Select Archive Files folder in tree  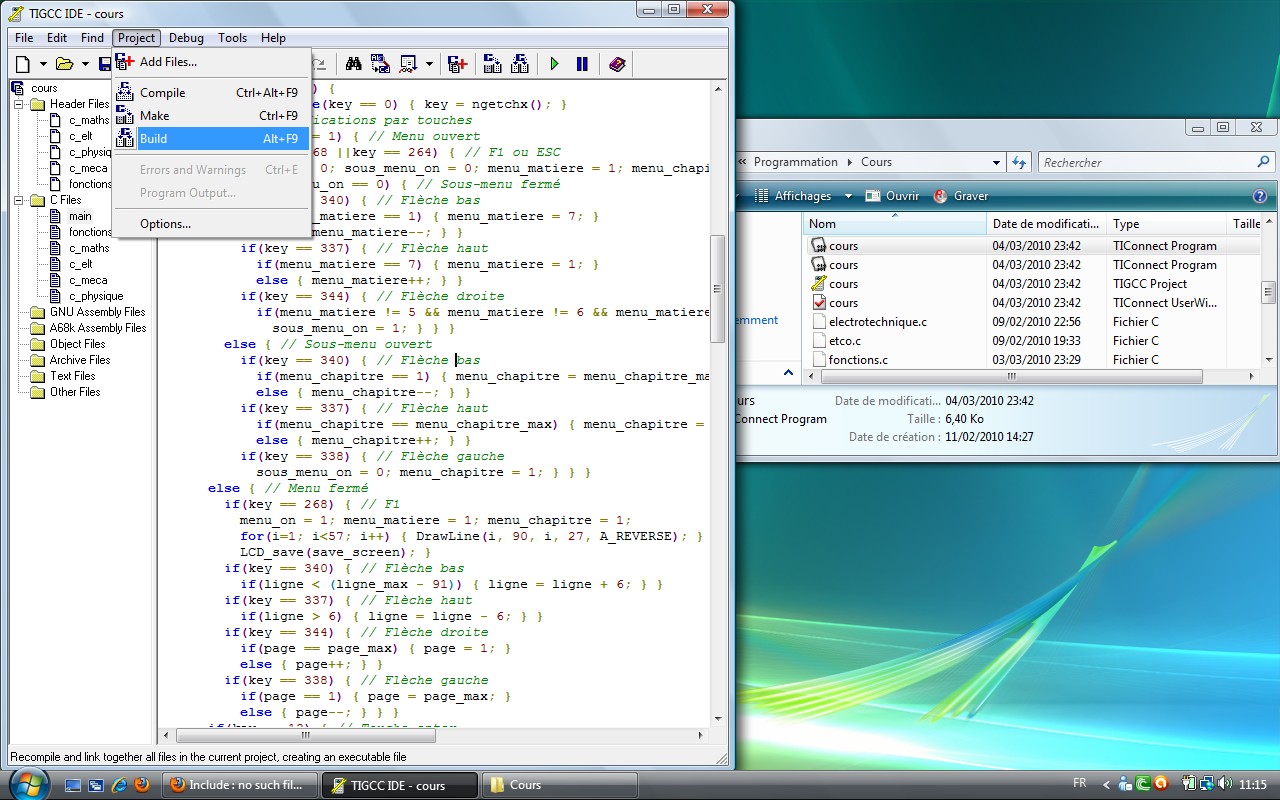[80, 360]
